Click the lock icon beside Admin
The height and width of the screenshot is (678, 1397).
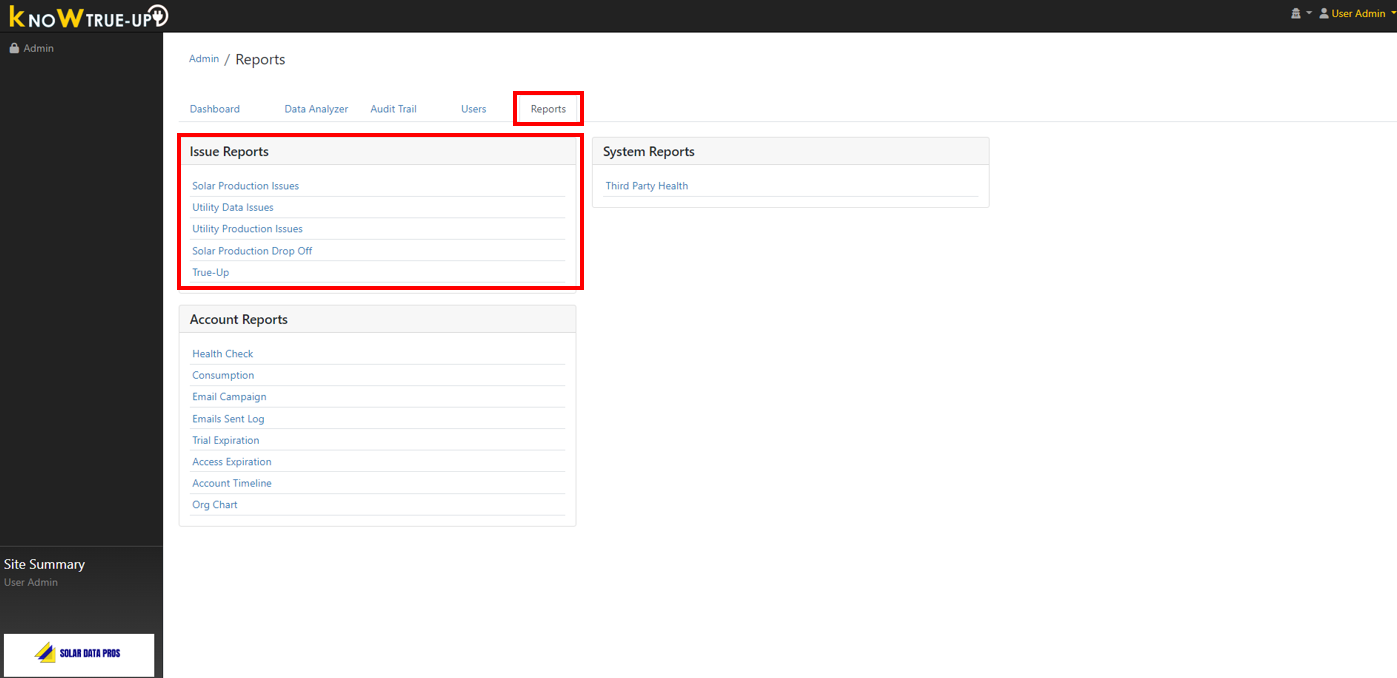click(x=14, y=48)
